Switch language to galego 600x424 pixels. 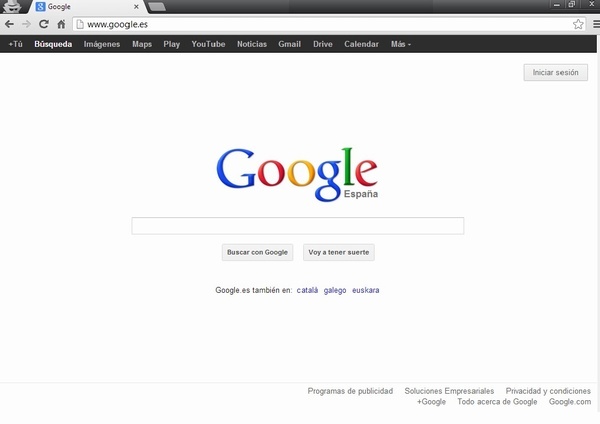335,290
